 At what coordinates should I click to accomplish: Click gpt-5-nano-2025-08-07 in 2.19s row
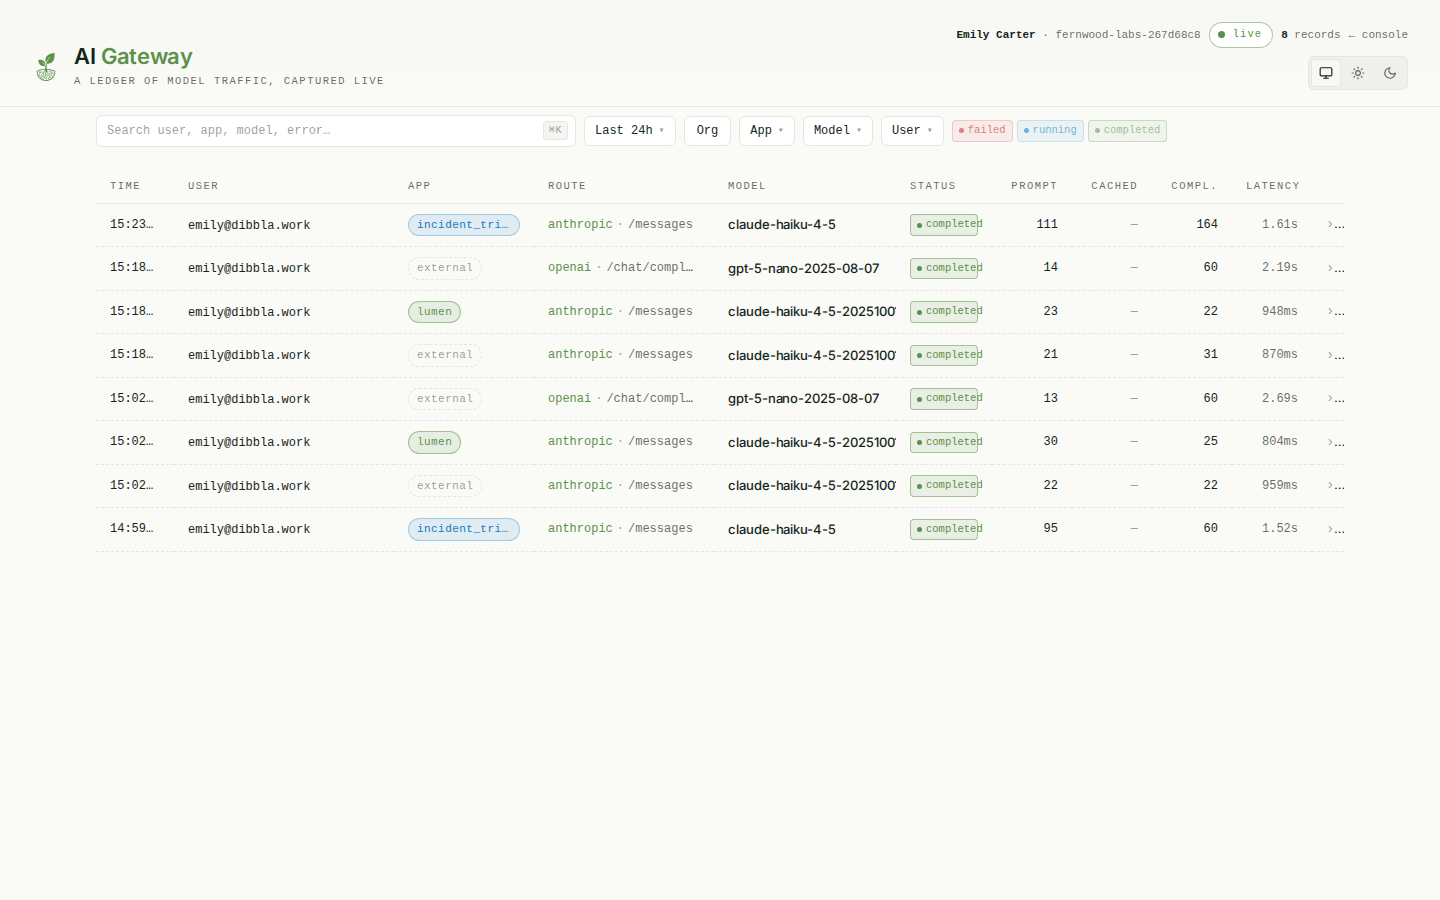tap(804, 268)
